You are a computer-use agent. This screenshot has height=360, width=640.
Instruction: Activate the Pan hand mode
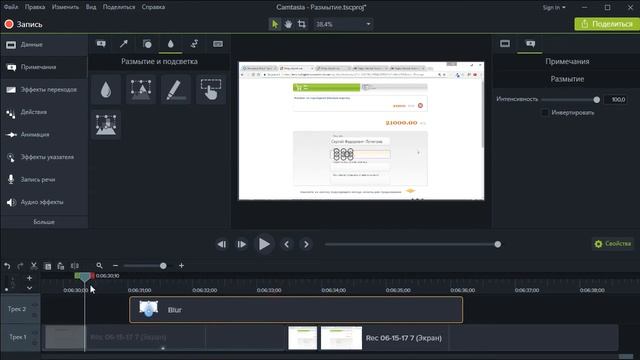288,24
